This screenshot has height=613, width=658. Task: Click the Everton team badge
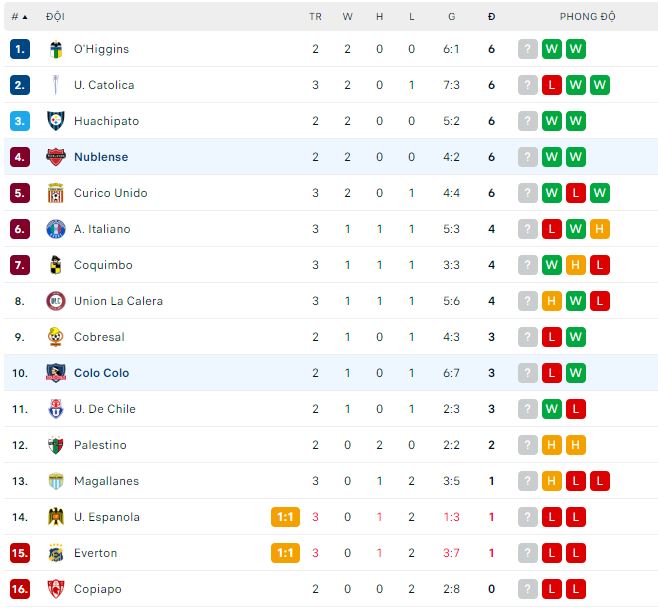(56, 553)
